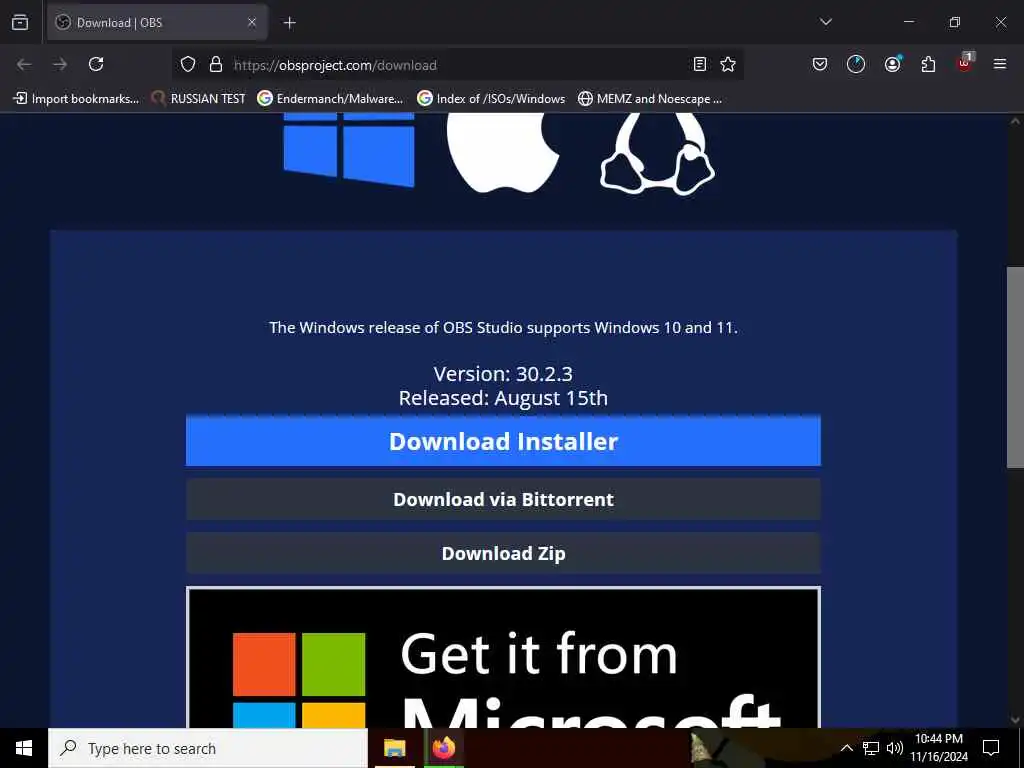Click the Firefox taskbar icon

coord(443,748)
